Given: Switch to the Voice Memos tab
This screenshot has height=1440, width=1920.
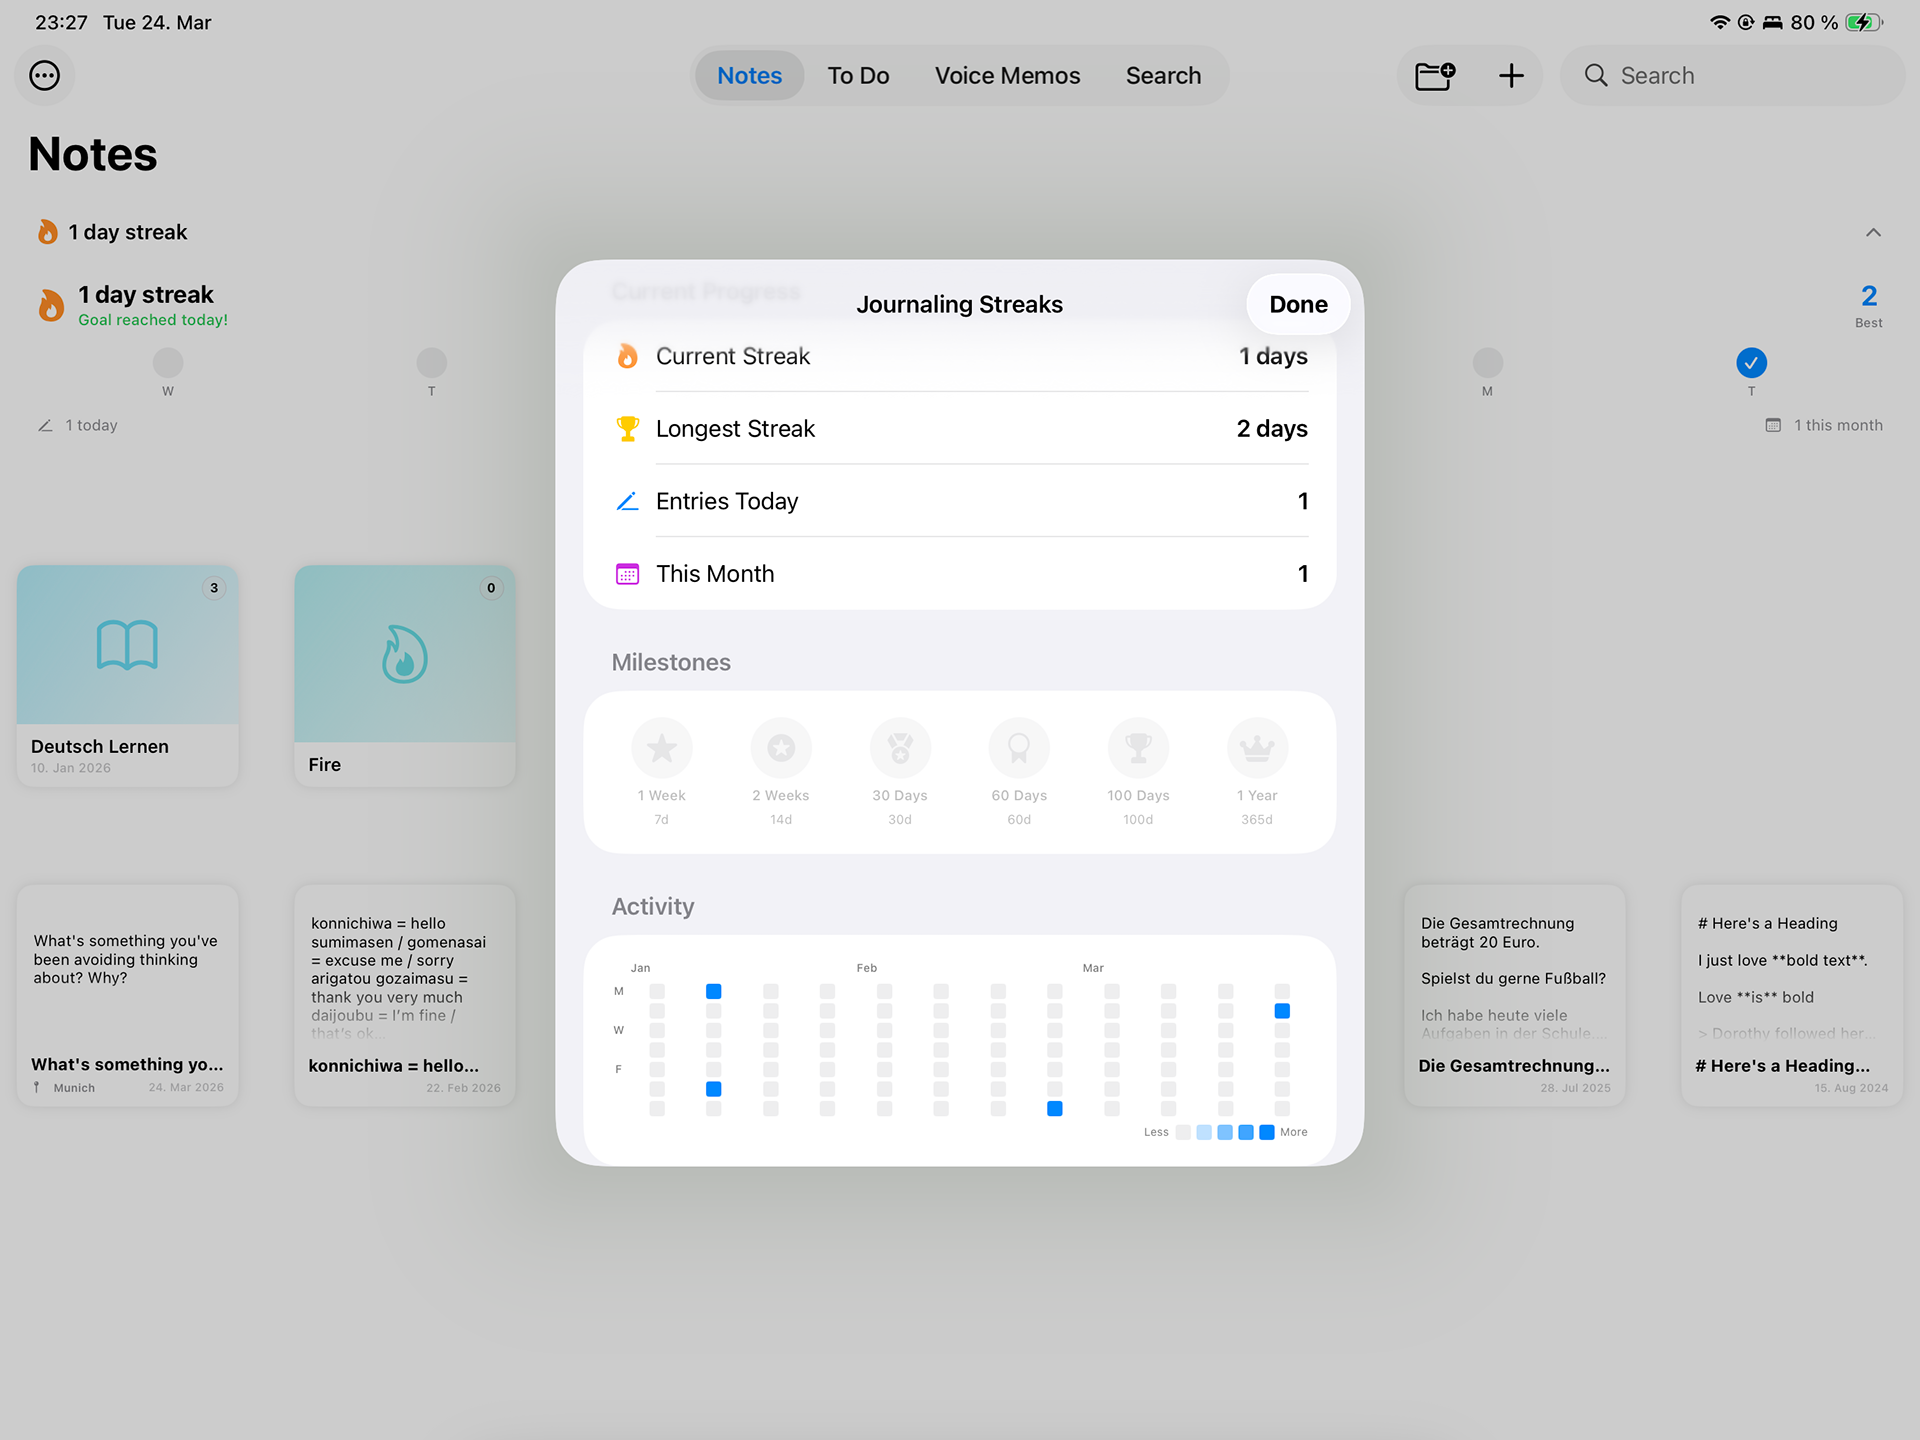Looking at the screenshot, I should (1007, 76).
